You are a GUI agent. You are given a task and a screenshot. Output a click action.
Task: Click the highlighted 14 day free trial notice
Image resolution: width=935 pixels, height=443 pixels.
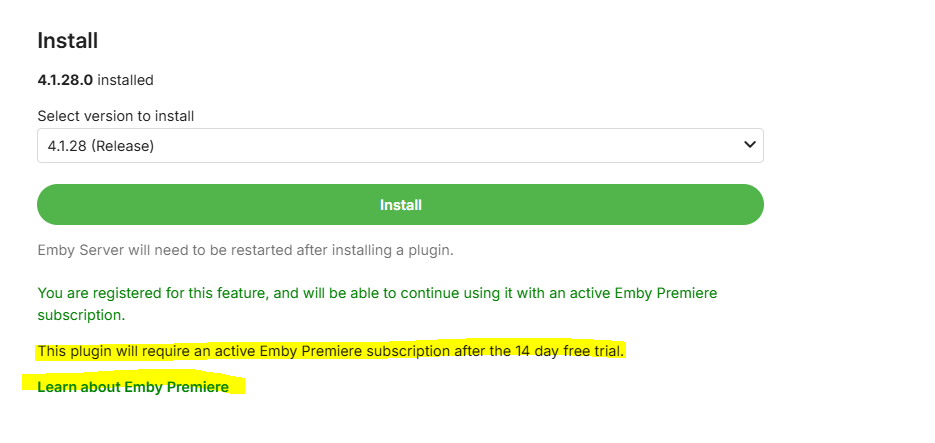click(x=330, y=351)
